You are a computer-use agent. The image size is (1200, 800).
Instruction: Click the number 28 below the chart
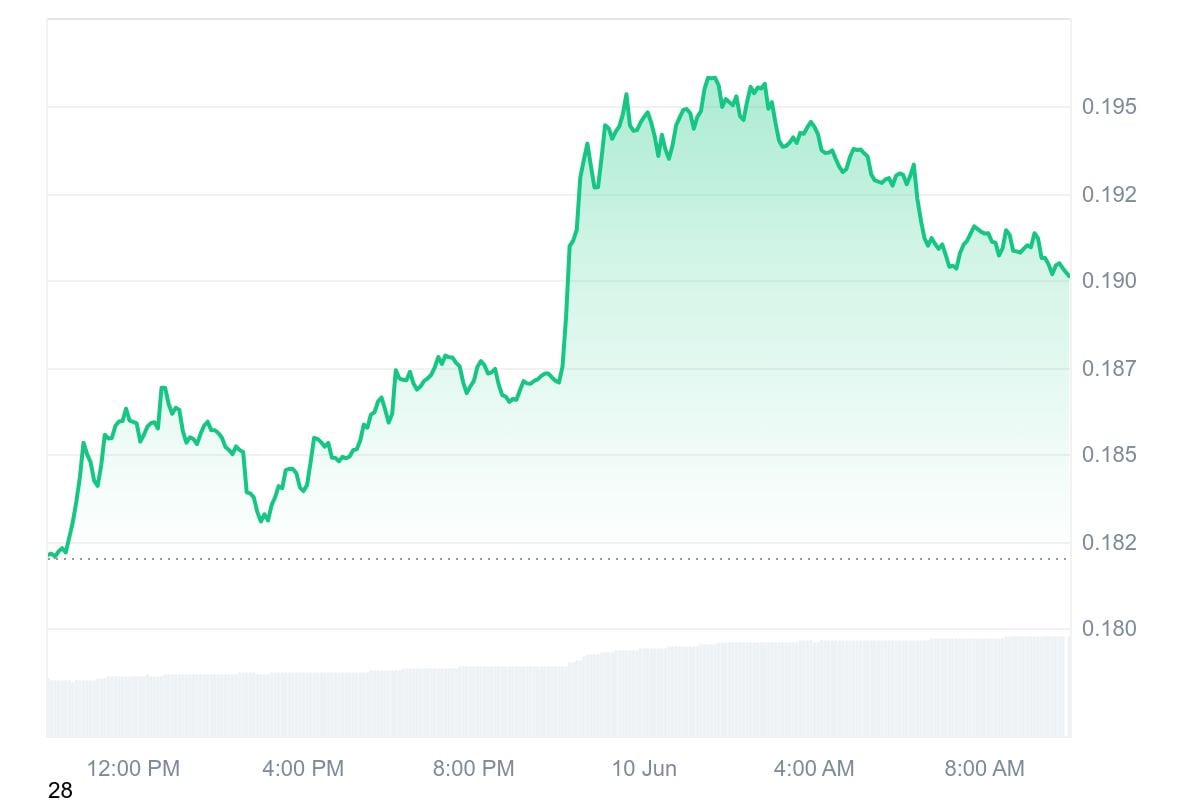60,791
